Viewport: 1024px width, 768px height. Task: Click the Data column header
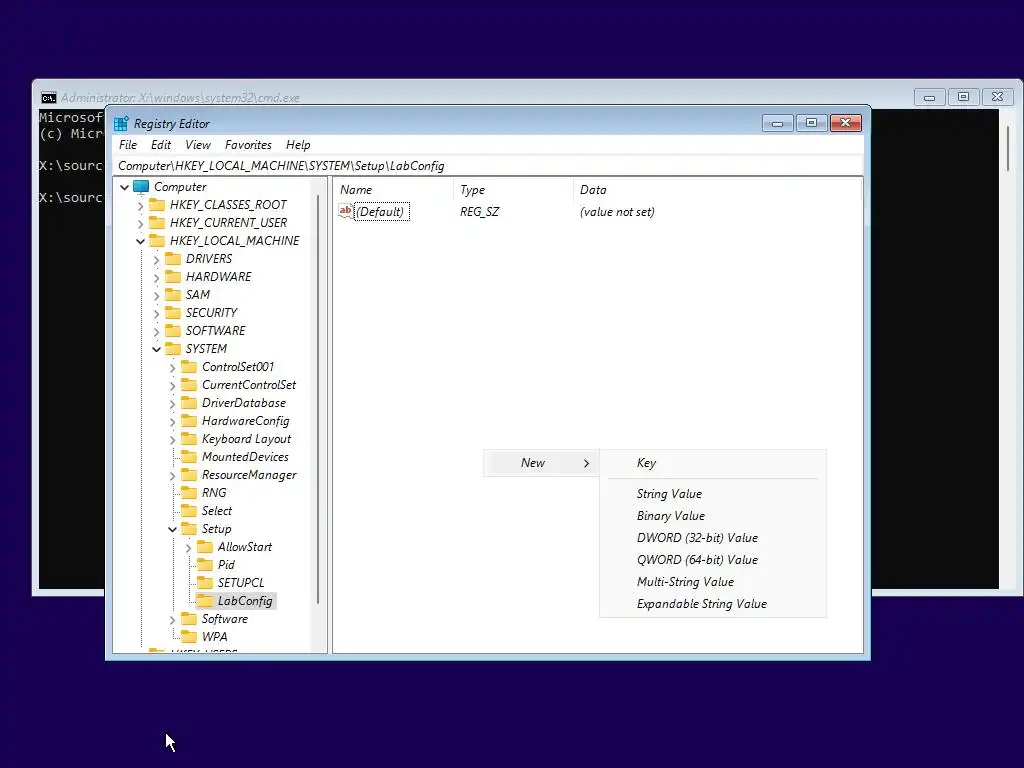coord(717,190)
